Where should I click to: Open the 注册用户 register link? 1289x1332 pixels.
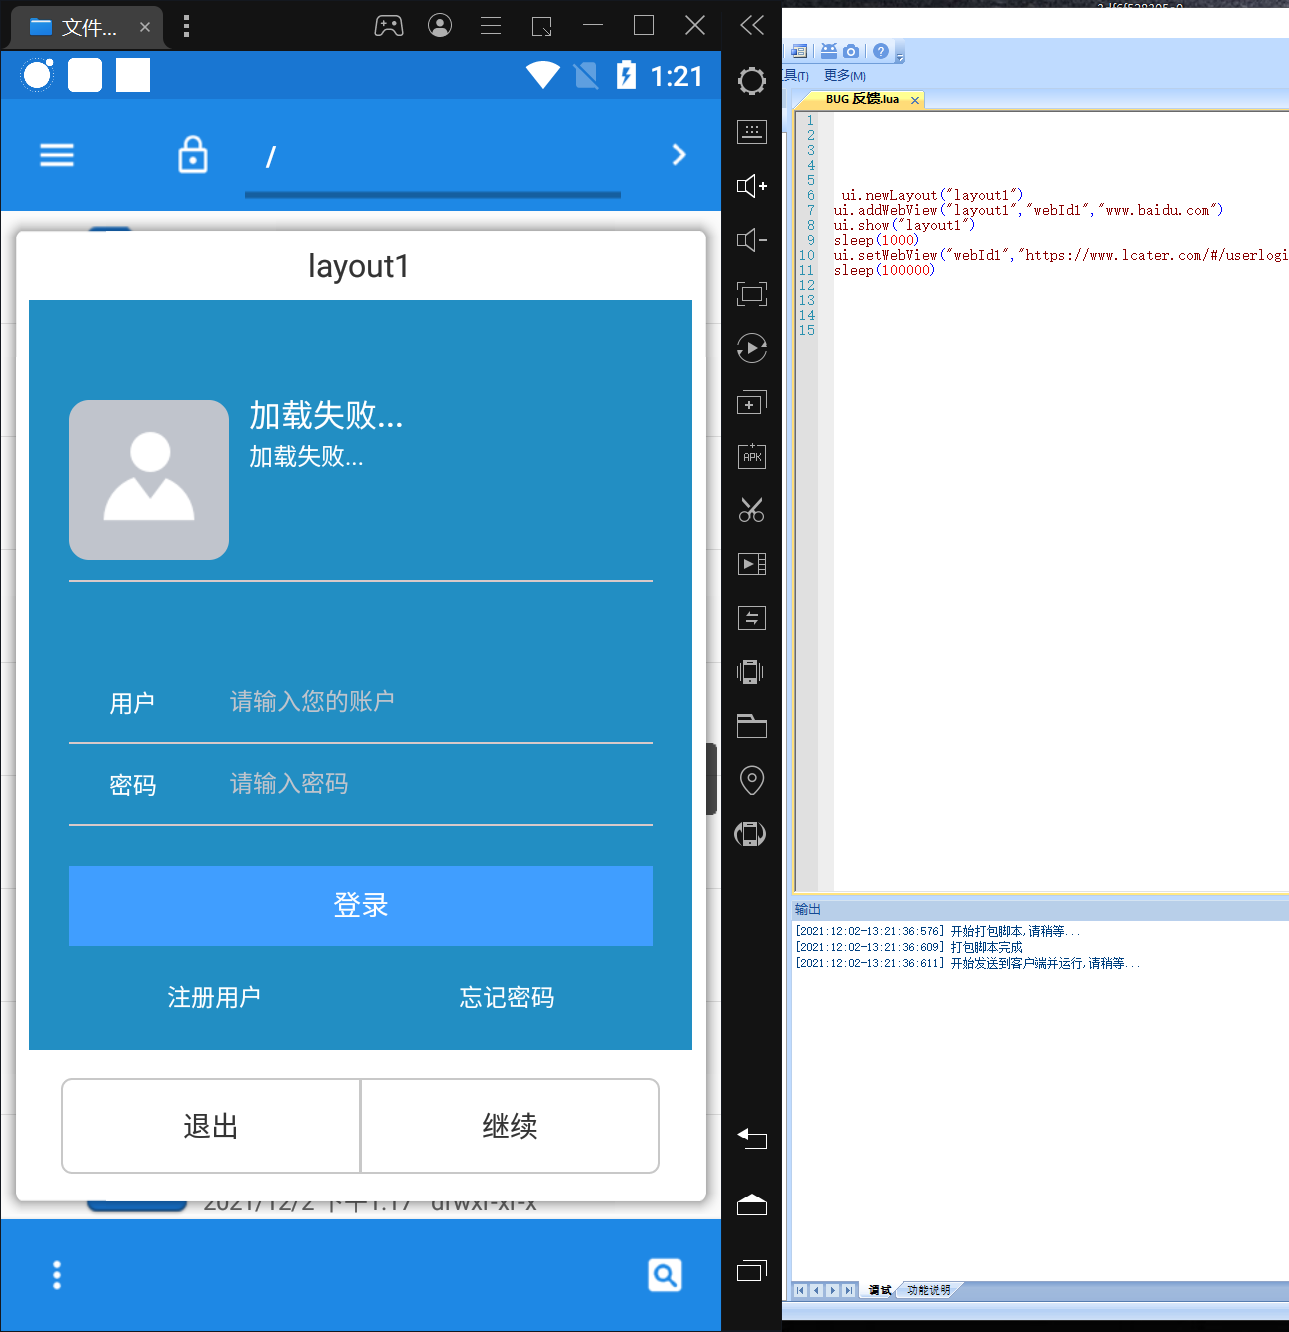(214, 998)
